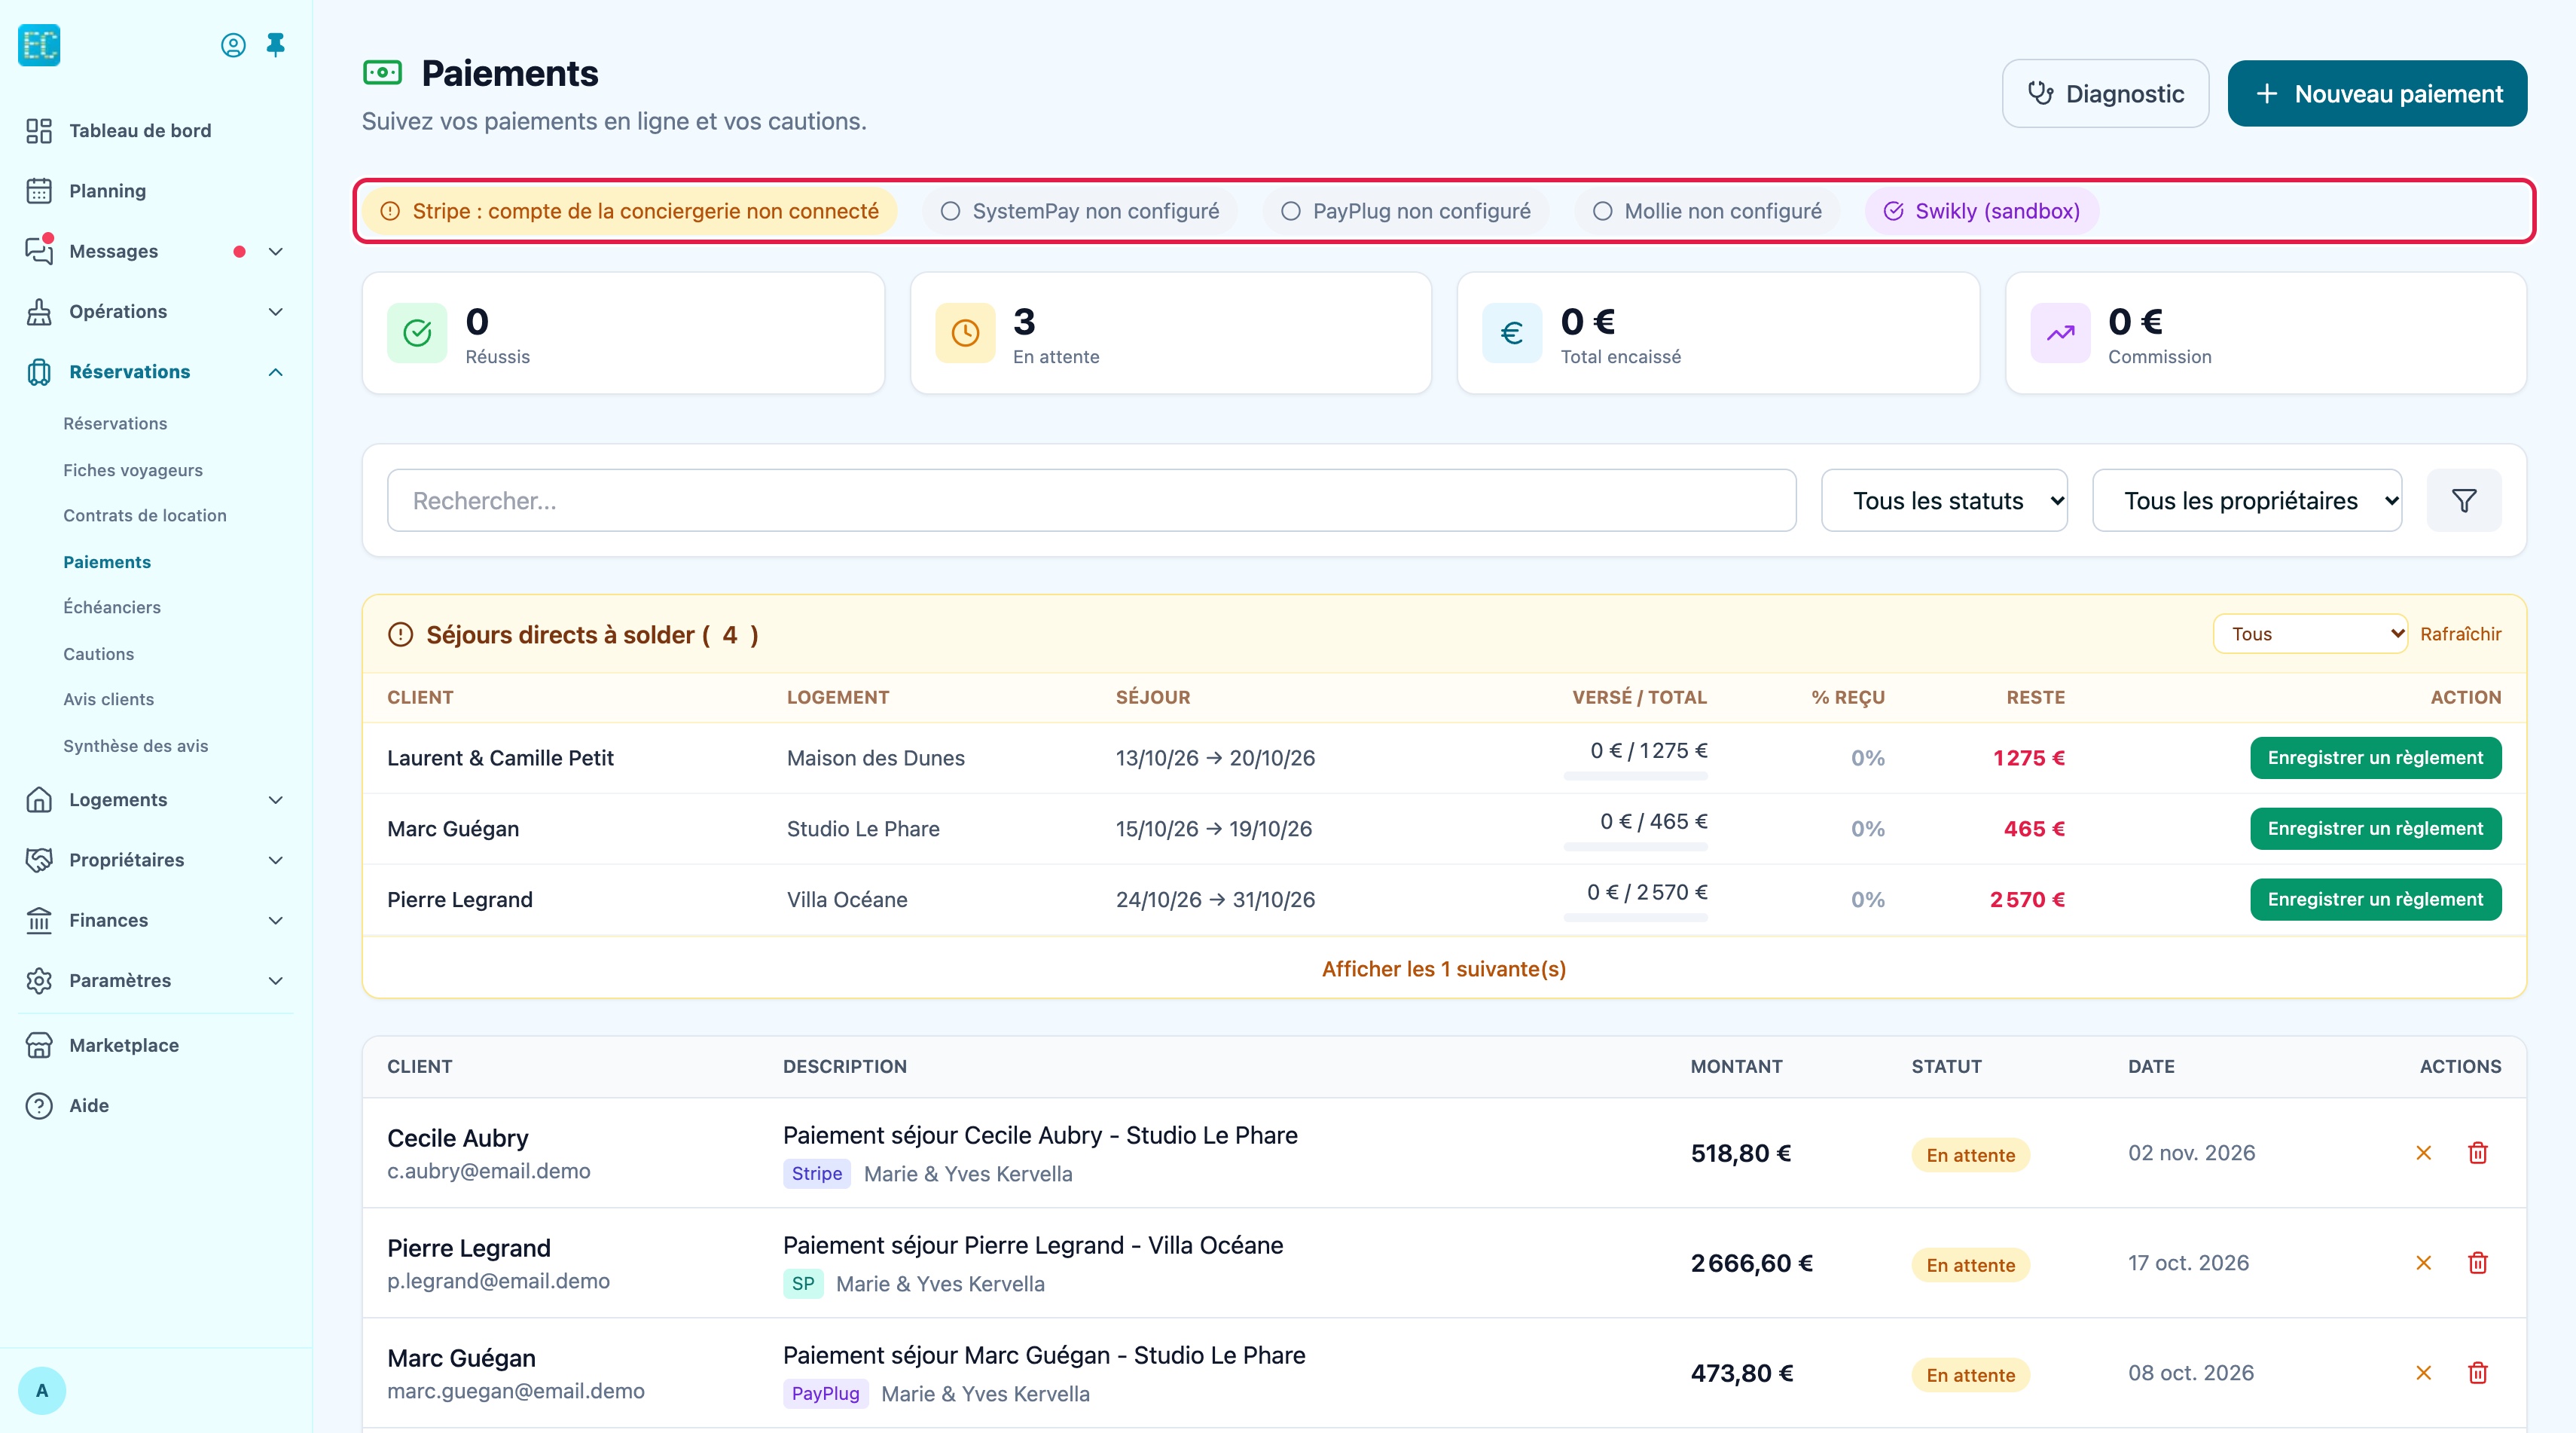Click the user avatar A at bottom left
2576x1433 pixels.
coord(42,1390)
